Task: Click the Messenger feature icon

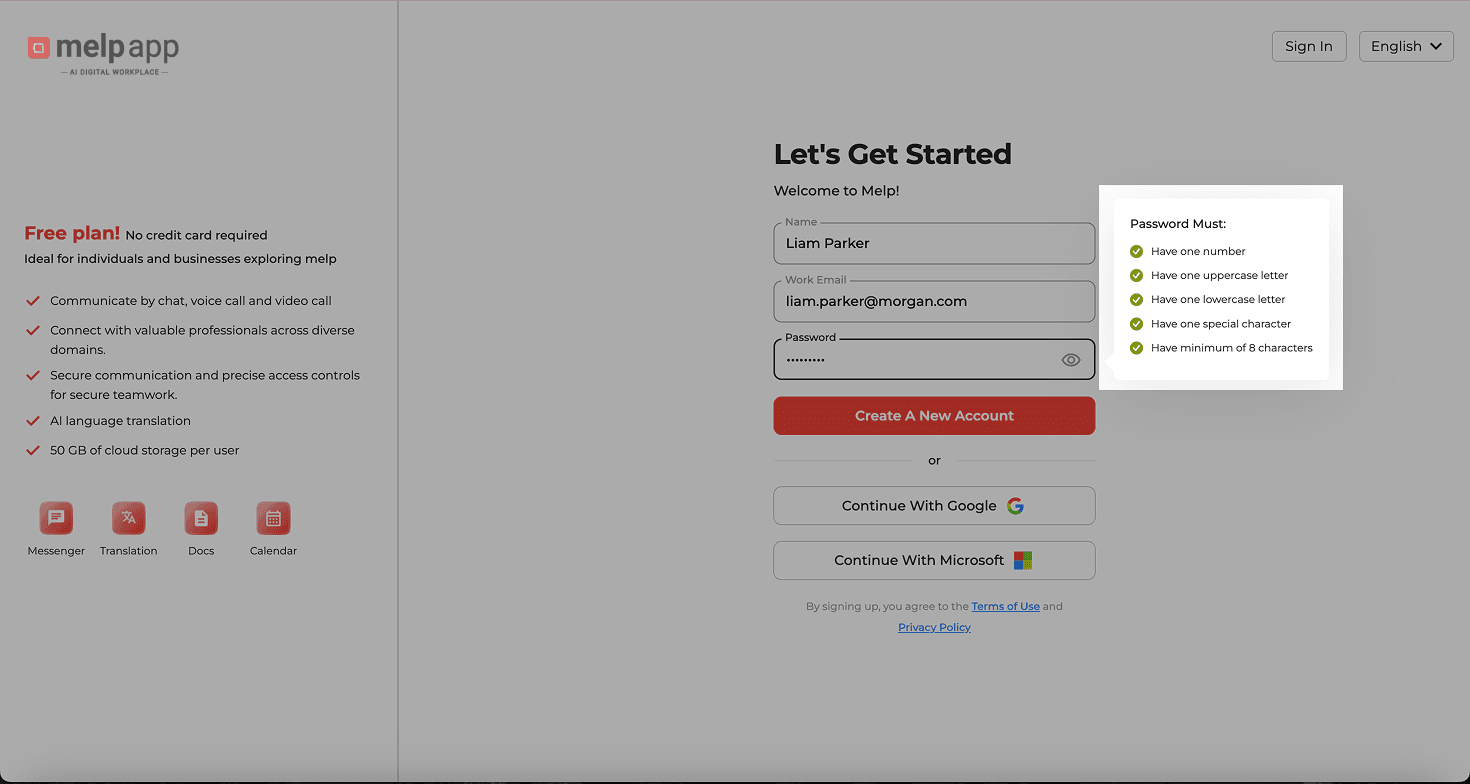Action: [56, 518]
